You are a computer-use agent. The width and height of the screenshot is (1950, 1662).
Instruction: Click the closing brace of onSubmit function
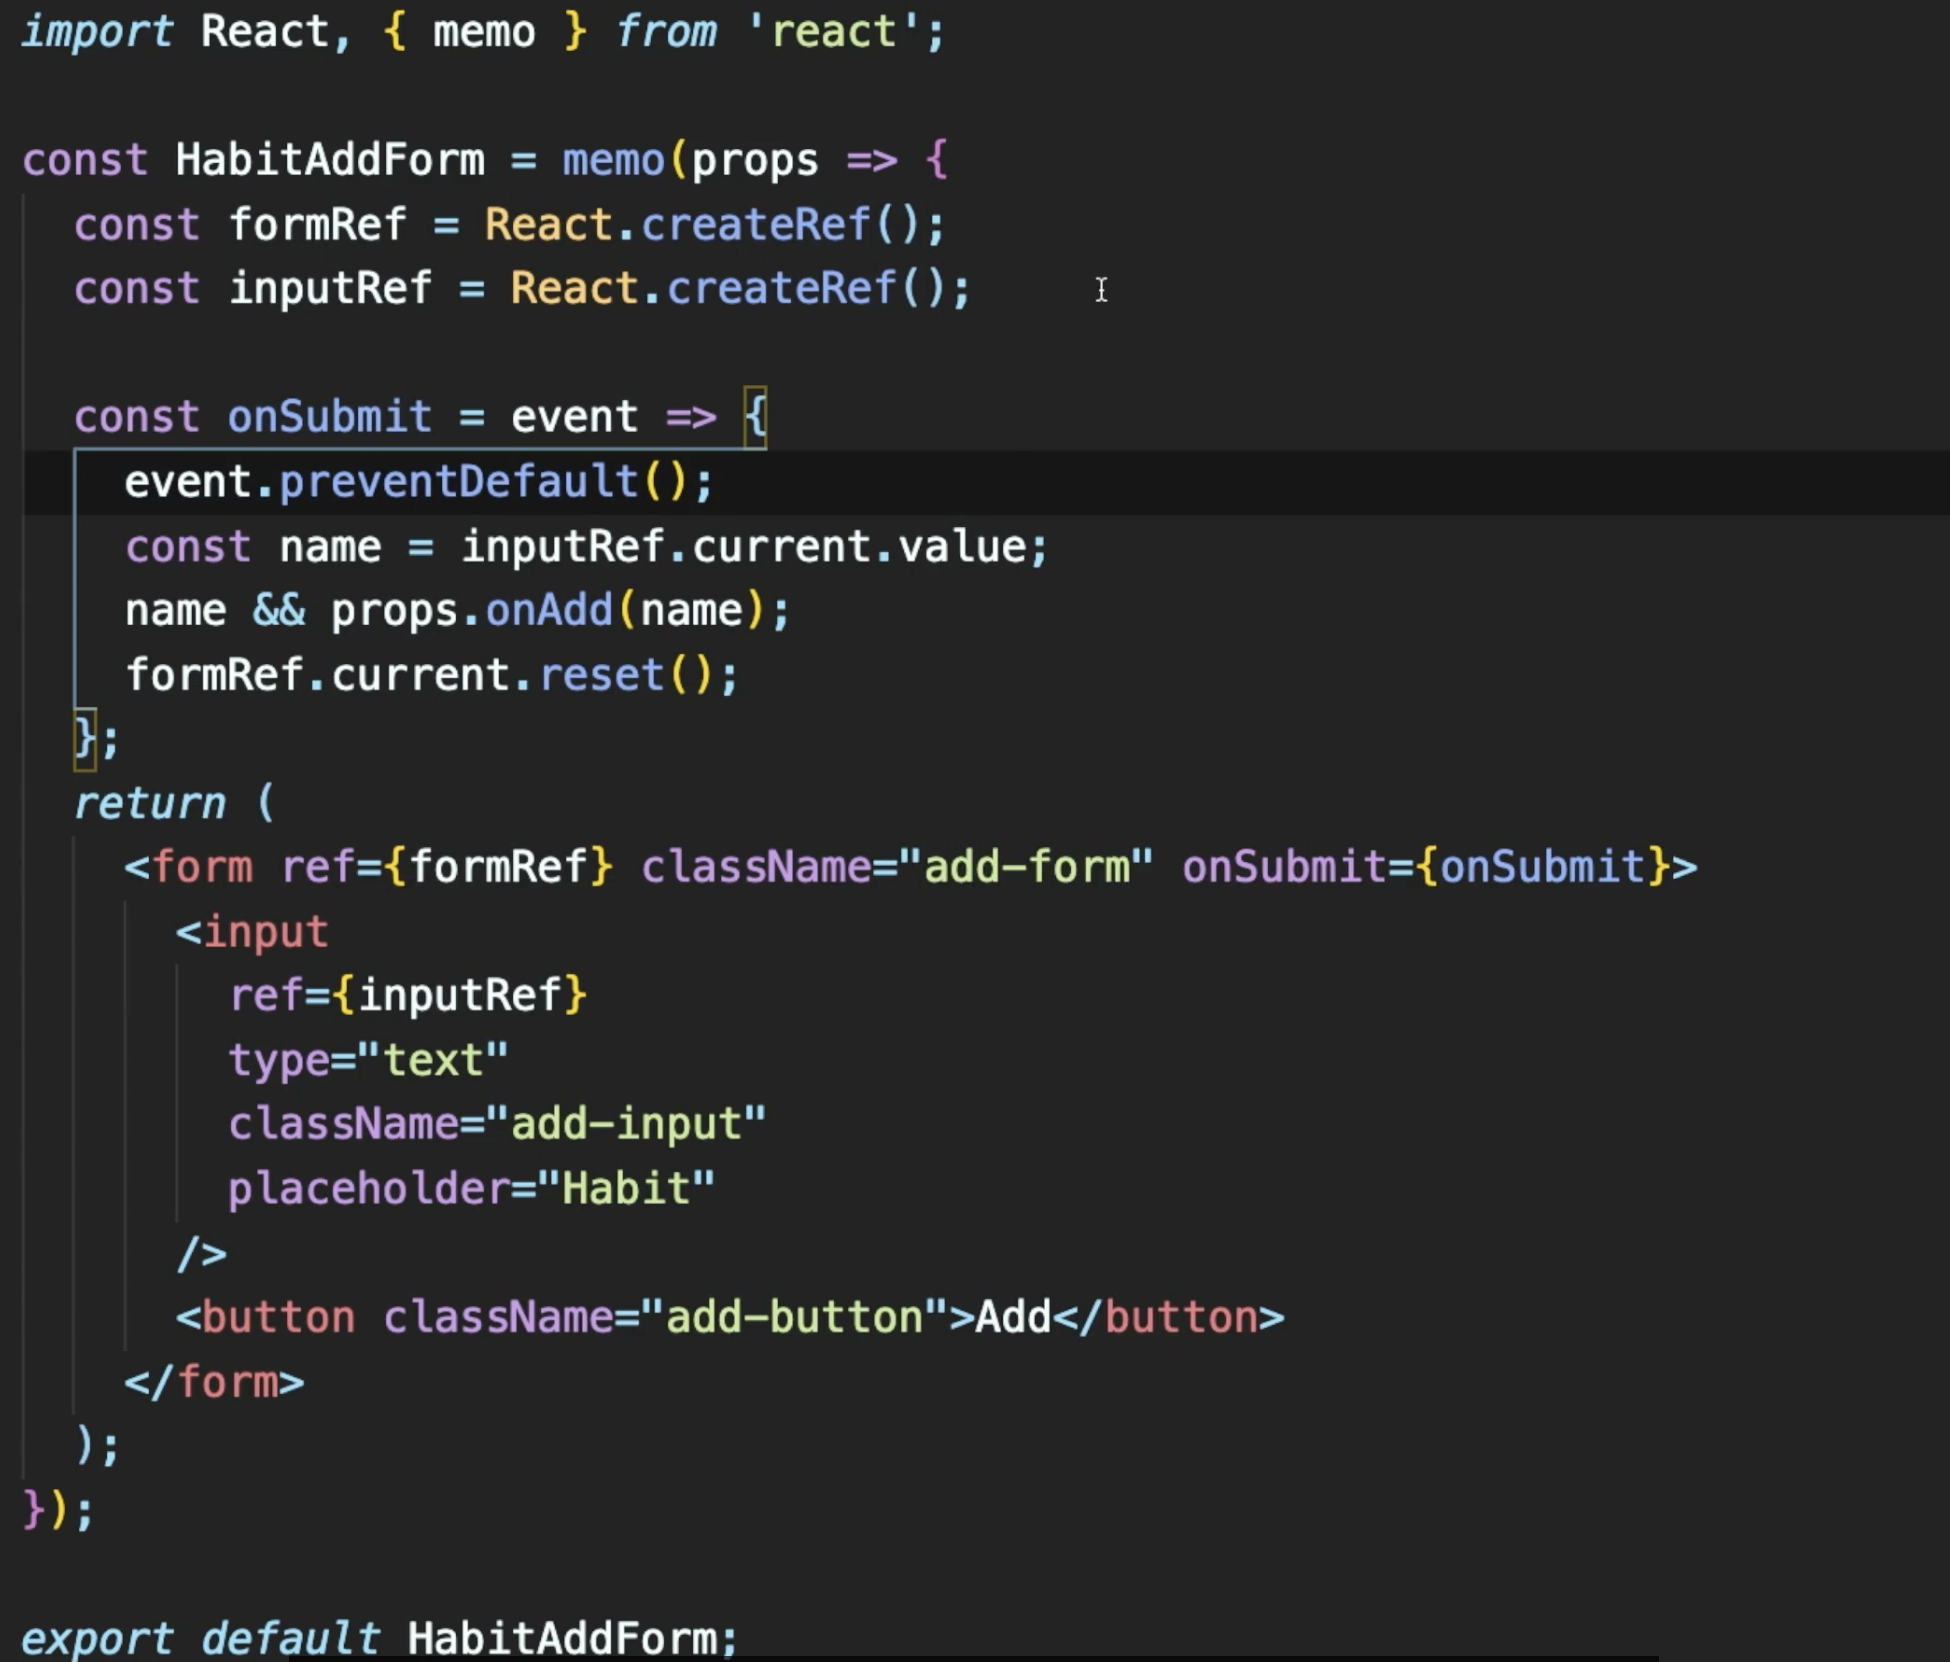tap(84, 740)
